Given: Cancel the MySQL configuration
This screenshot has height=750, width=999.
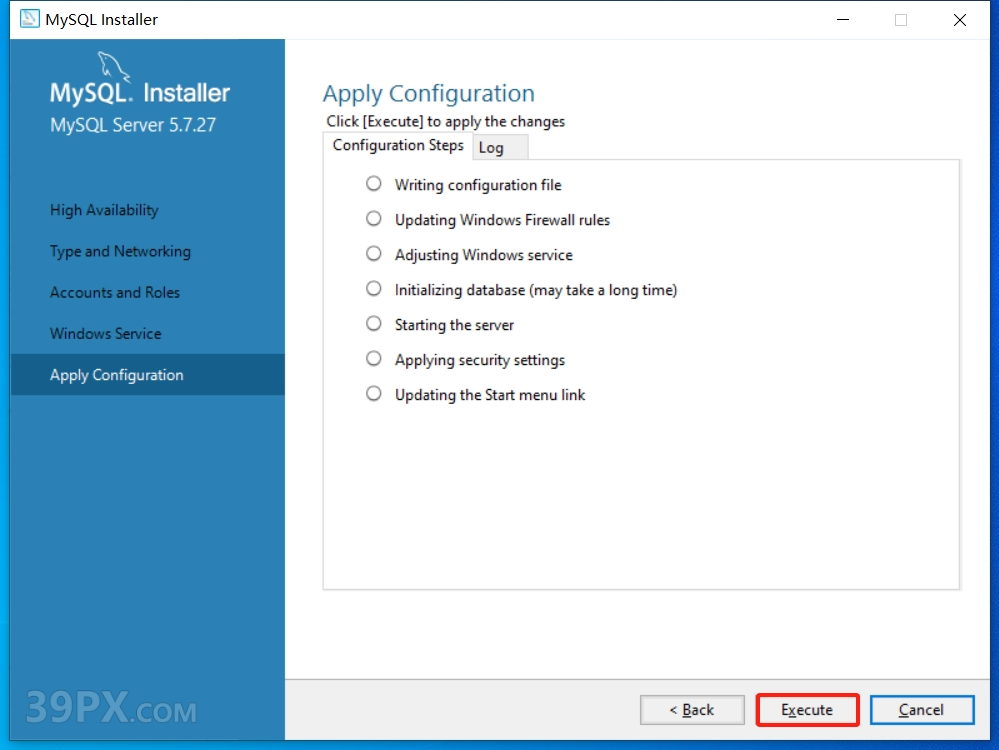Looking at the screenshot, I should point(921,710).
